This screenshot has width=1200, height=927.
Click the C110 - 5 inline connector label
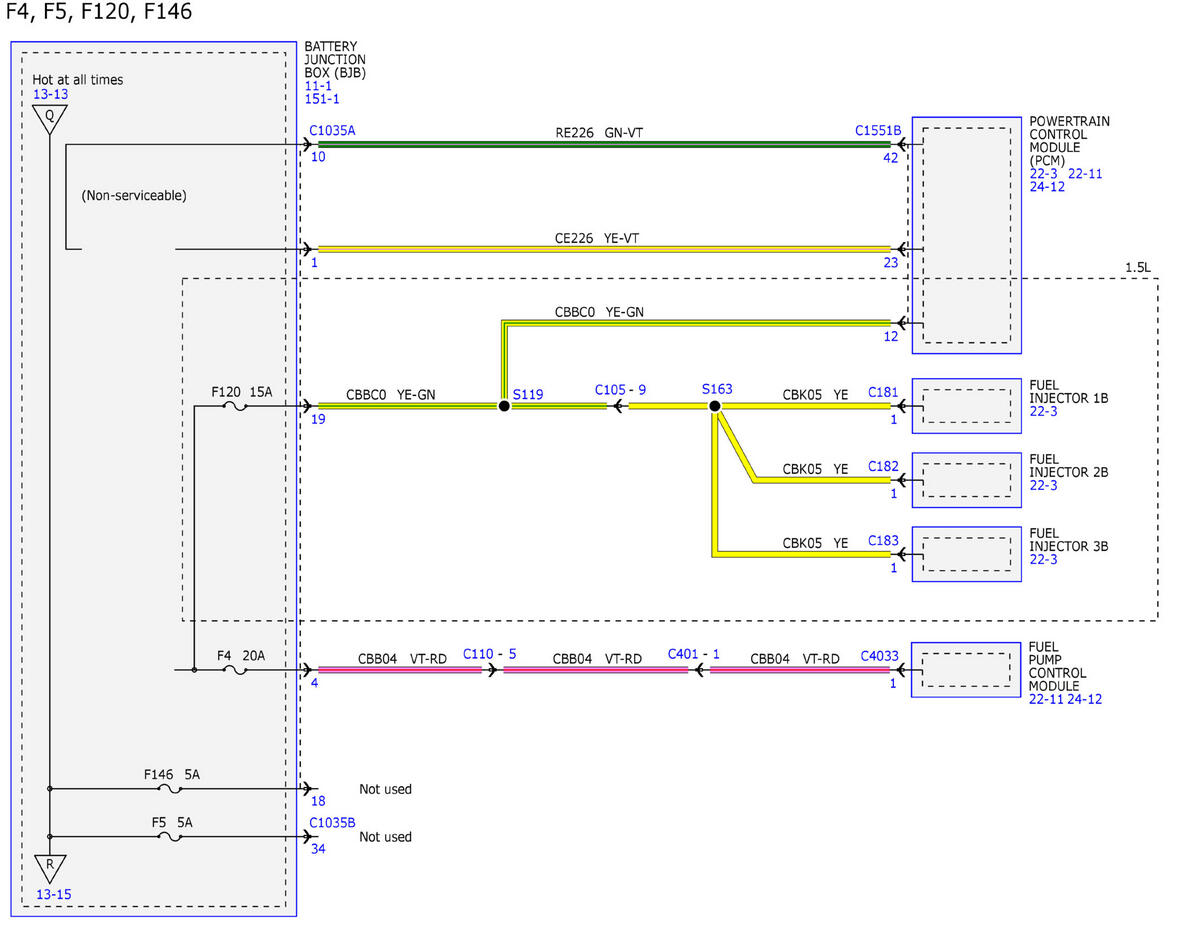489,653
